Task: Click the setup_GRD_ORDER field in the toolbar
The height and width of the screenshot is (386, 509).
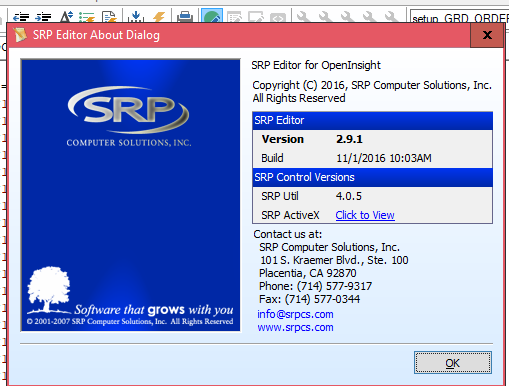Action: (x=459, y=17)
